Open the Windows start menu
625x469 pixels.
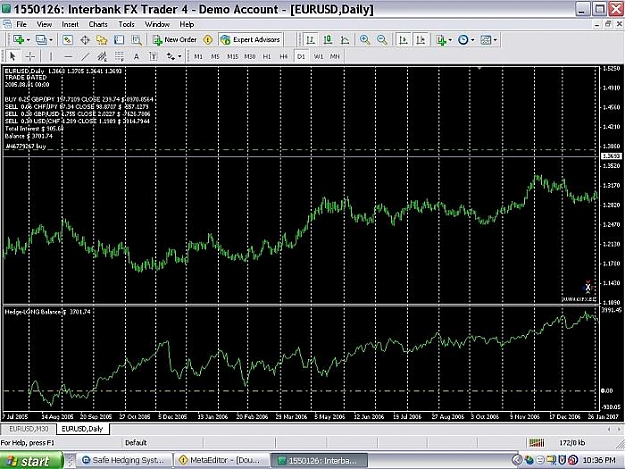[x=31, y=461]
